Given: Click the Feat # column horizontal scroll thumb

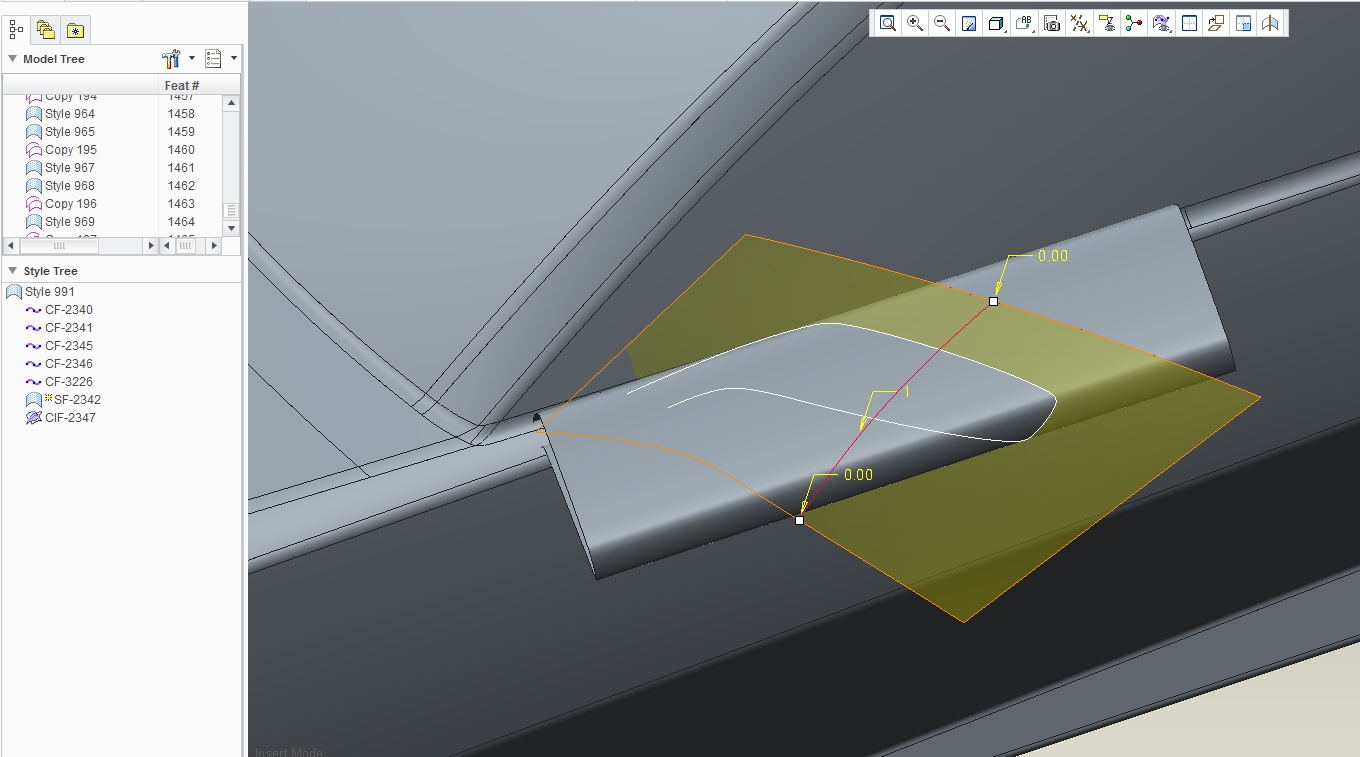Looking at the screenshot, I should [185, 245].
